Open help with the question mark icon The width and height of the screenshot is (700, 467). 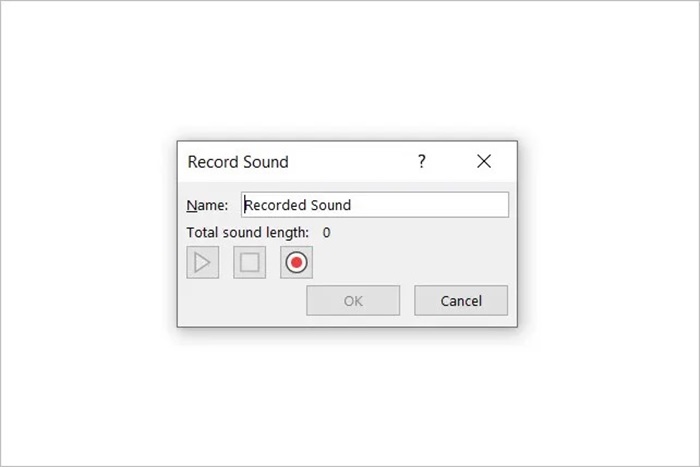tap(422, 161)
